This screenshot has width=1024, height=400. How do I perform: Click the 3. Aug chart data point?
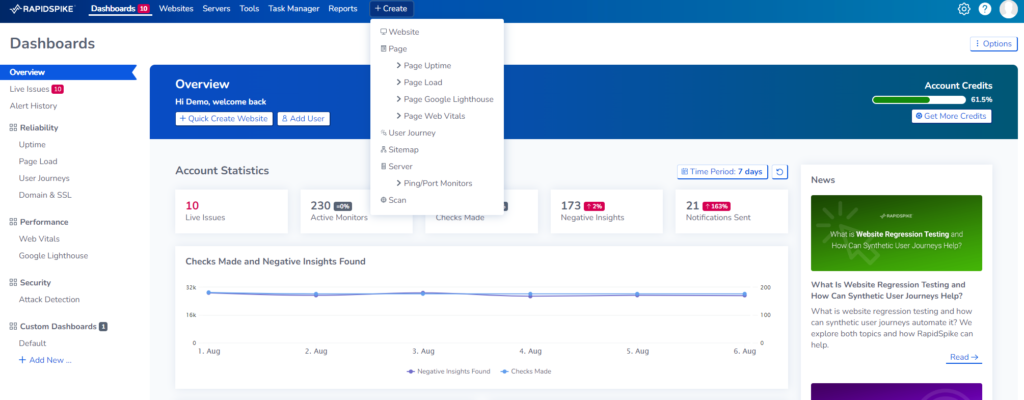(x=423, y=293)
